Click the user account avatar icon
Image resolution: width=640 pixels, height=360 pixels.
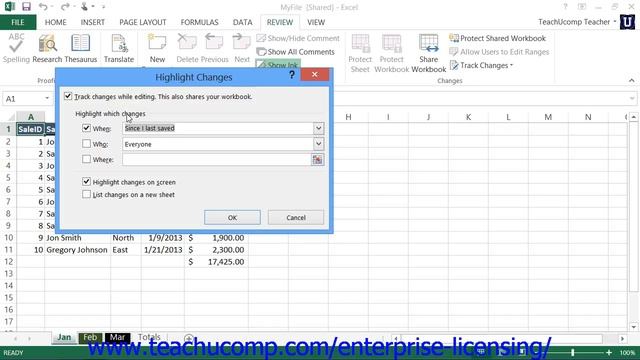(627, 22)
